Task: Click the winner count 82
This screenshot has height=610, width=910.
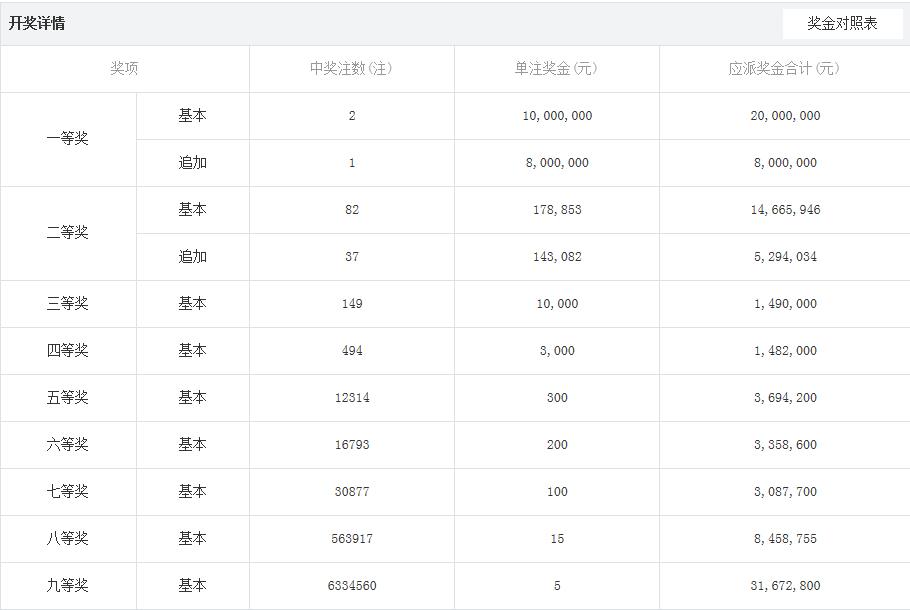Action: pos(352,210)
